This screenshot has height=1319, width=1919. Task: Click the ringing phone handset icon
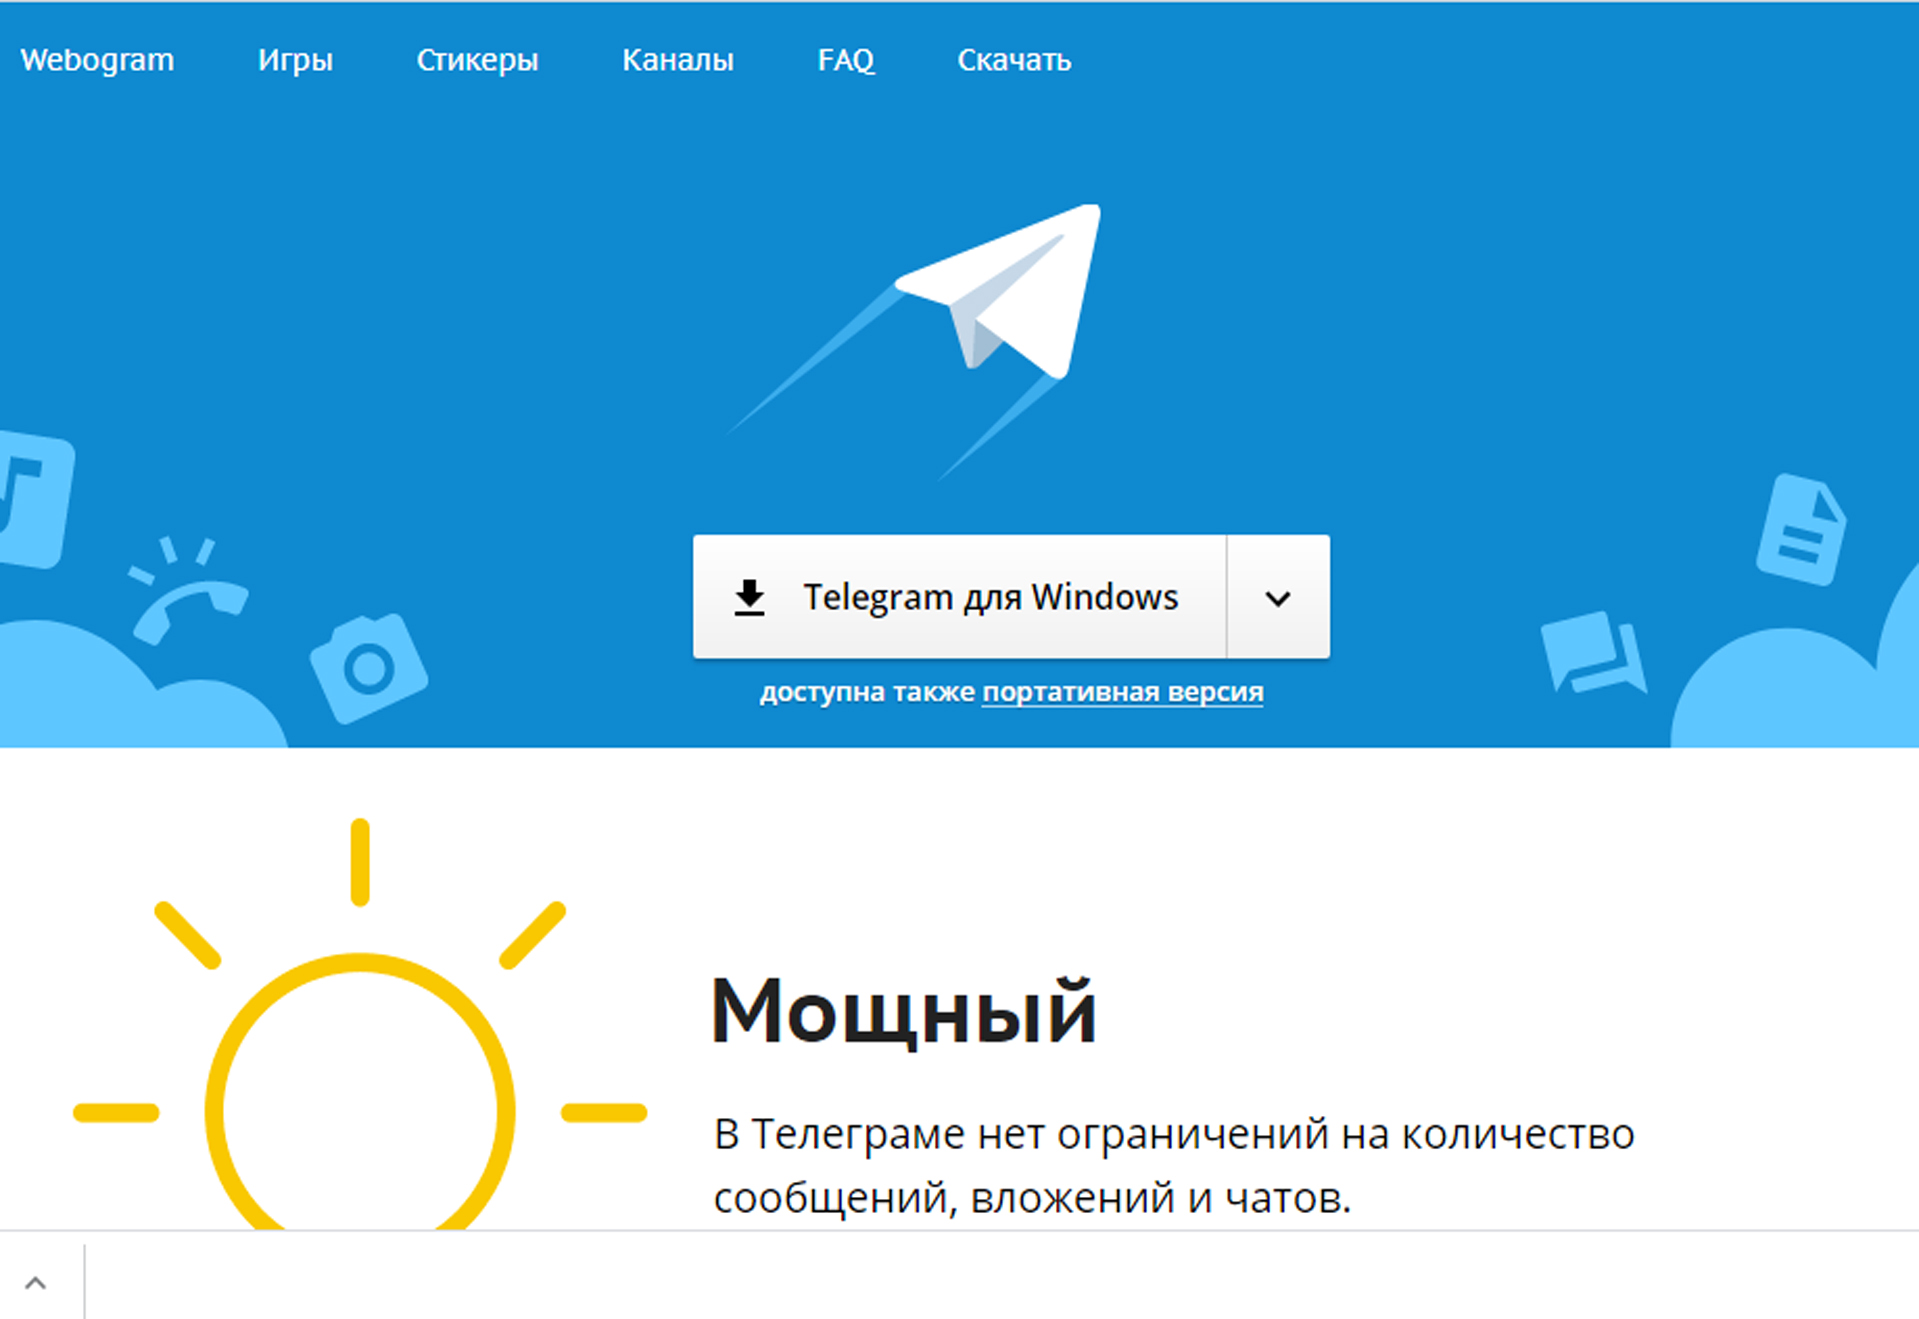[x=187, y=596]
